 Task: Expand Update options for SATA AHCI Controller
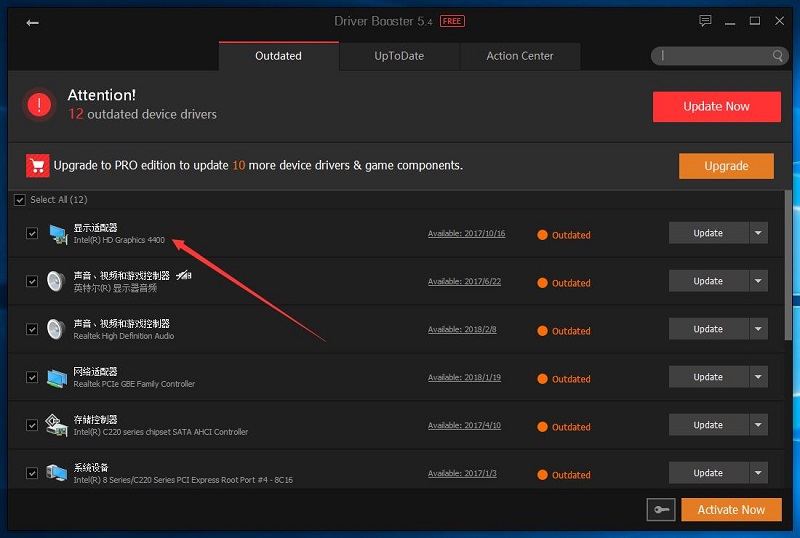point(758,425)
